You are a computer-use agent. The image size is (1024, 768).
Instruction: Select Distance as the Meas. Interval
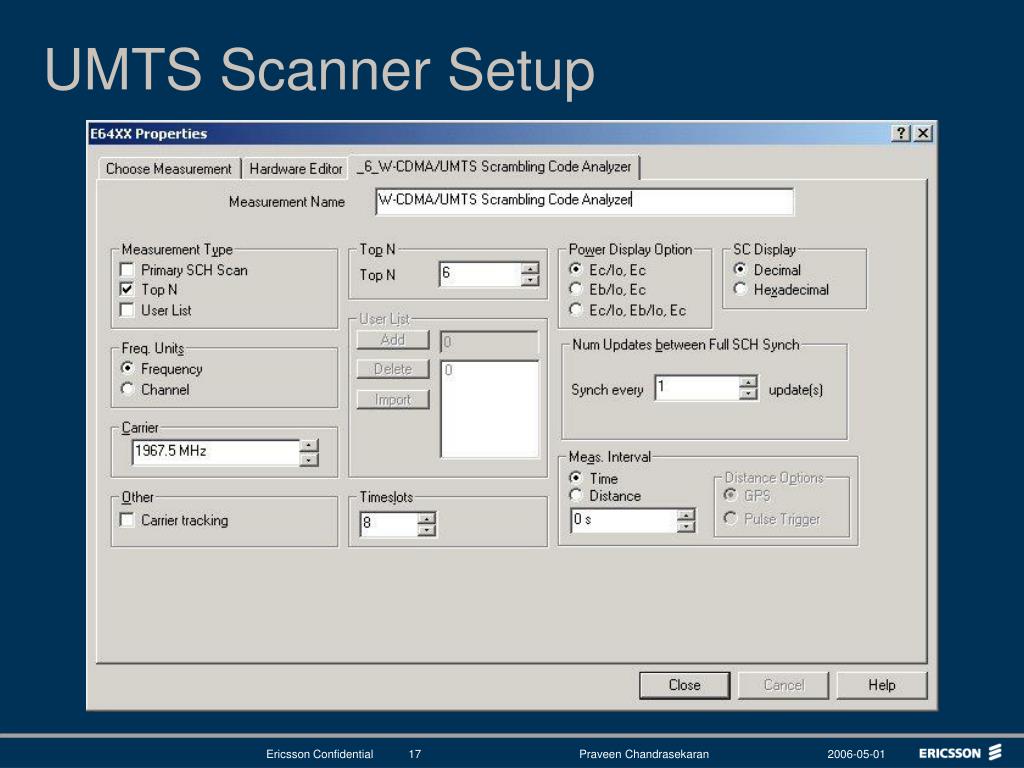coord(575,496)
